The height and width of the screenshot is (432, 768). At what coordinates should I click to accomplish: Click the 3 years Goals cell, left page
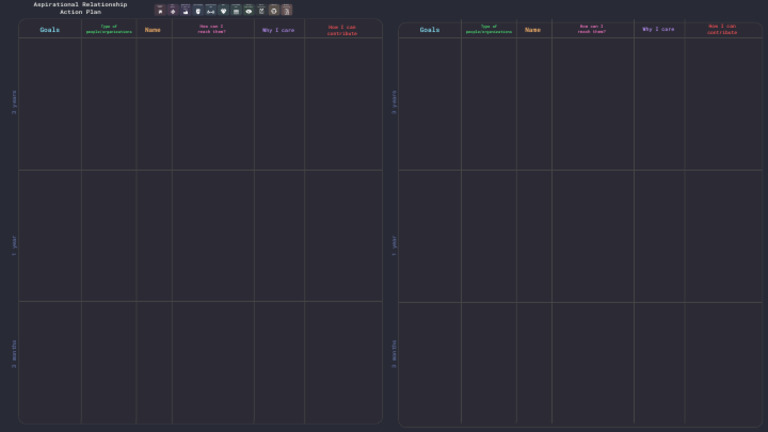click(x=50, y=104)
